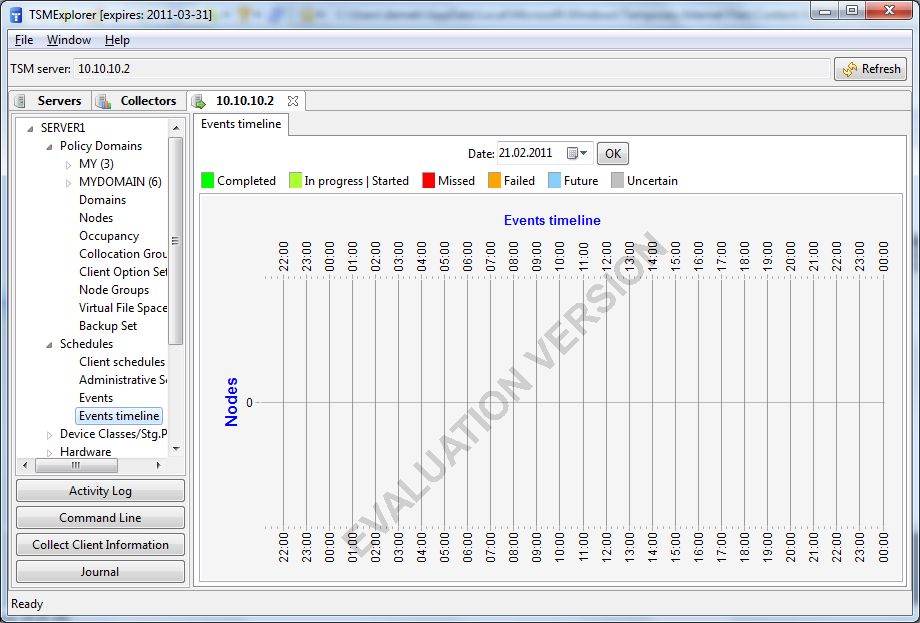Click the Completed green legend swatch

click(207, 181)
